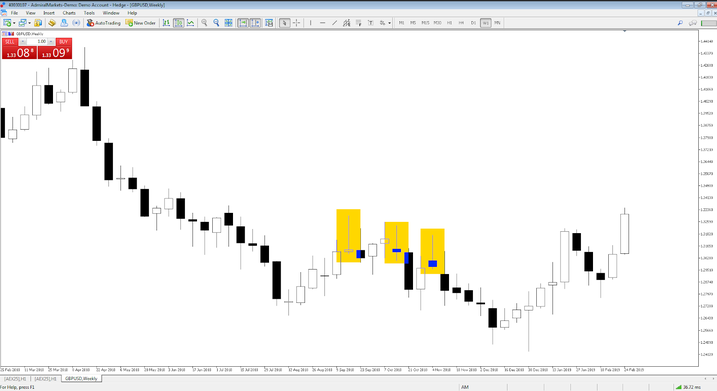Open the Tools menu
717x391 pixels.
tap(89, 13)
